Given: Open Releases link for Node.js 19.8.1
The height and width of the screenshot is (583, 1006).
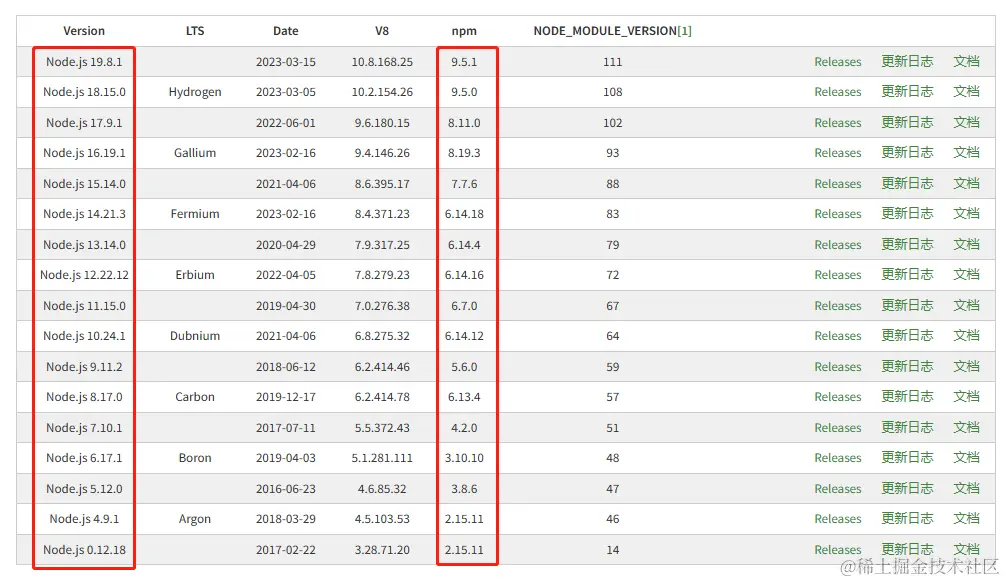Looking at the screenshot, I should pos(837,62).
